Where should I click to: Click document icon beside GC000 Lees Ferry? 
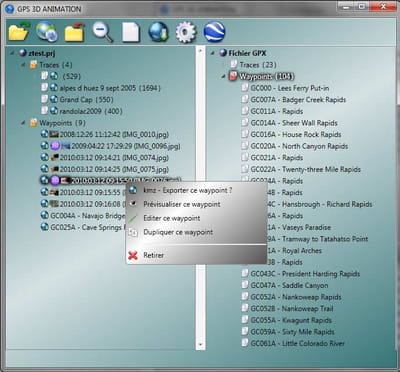coord(245,88)
